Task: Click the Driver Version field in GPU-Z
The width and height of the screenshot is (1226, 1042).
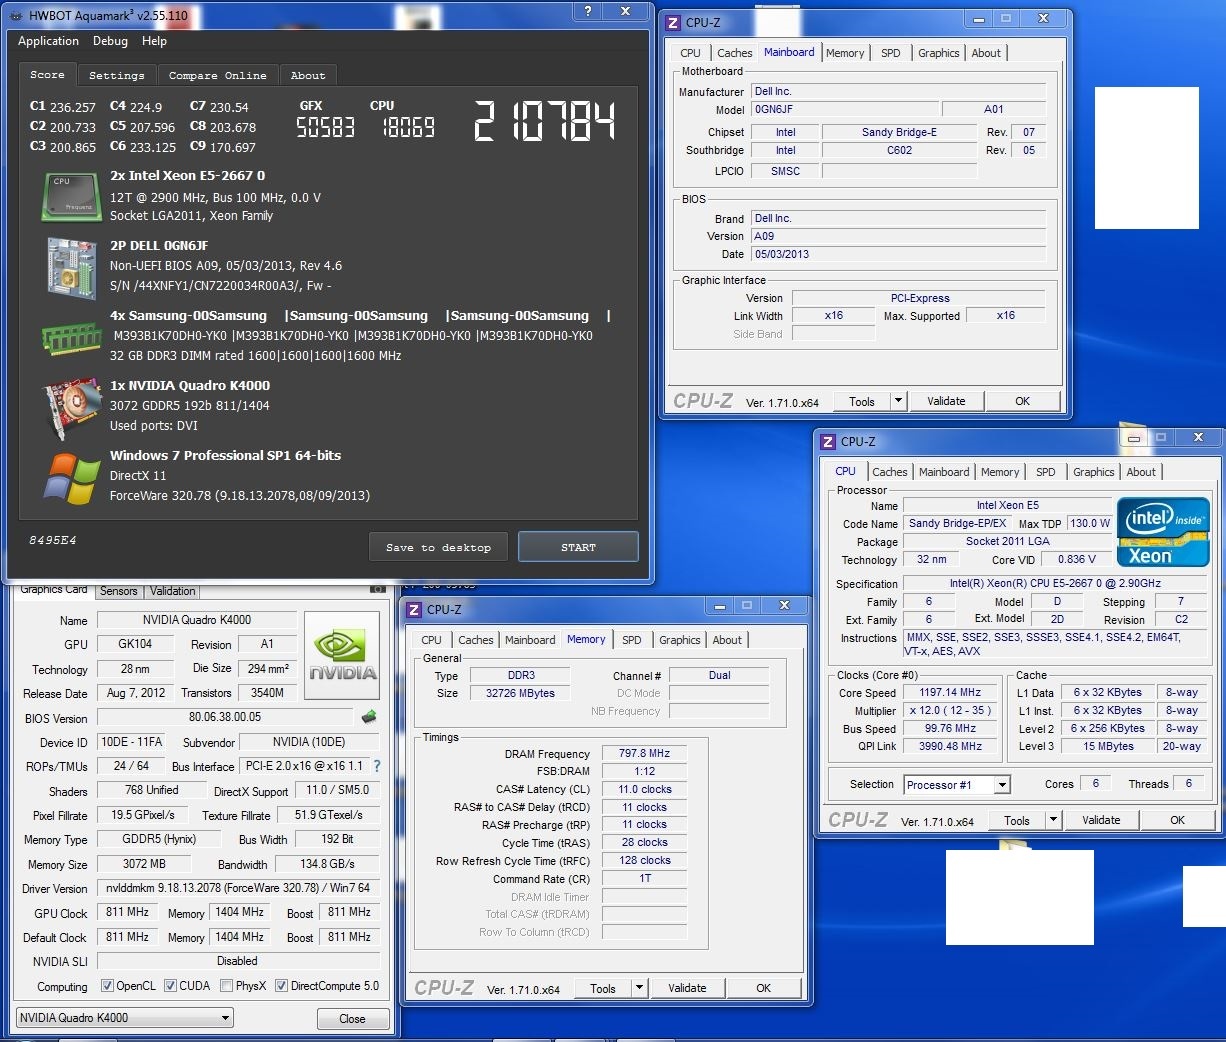Action: (x=238, y=888)
